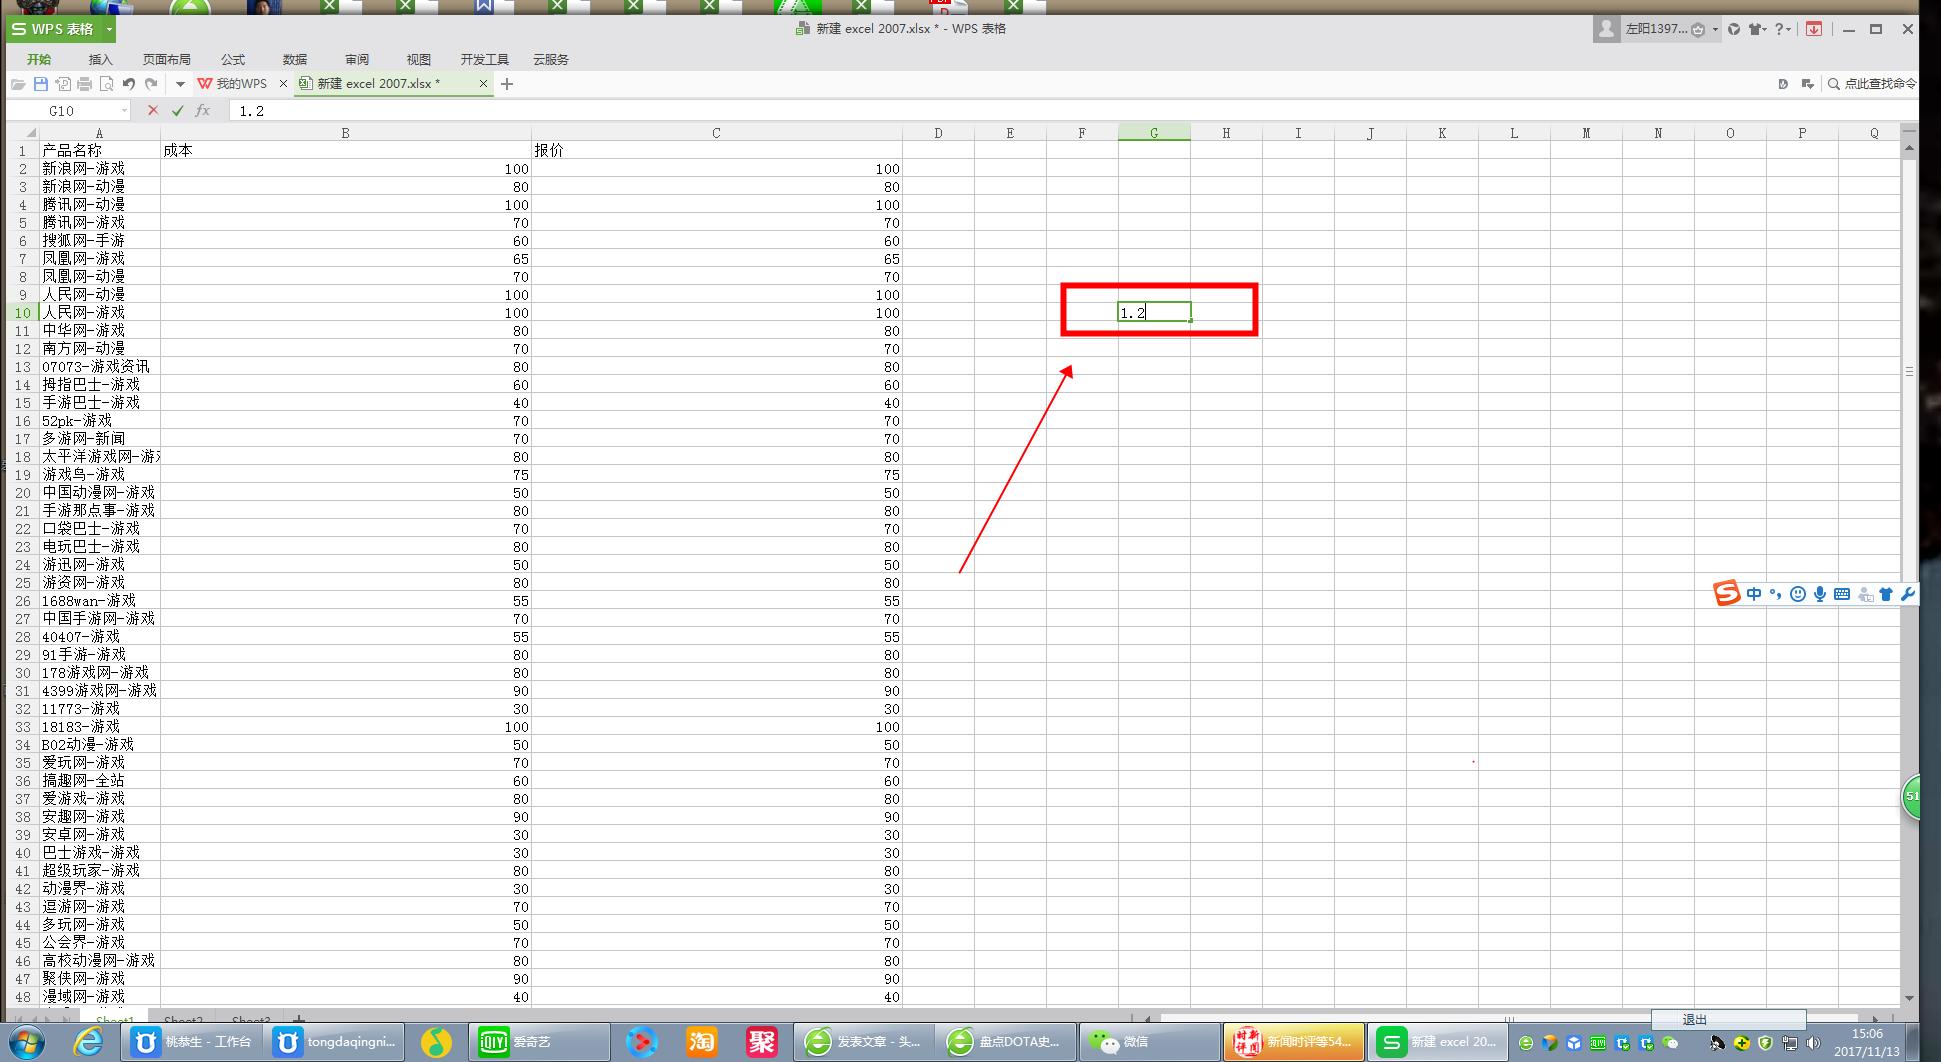Click the vertical scrollbar down arrow
This screenshot has width=1941, height=1062.
tap(1909, 997)
